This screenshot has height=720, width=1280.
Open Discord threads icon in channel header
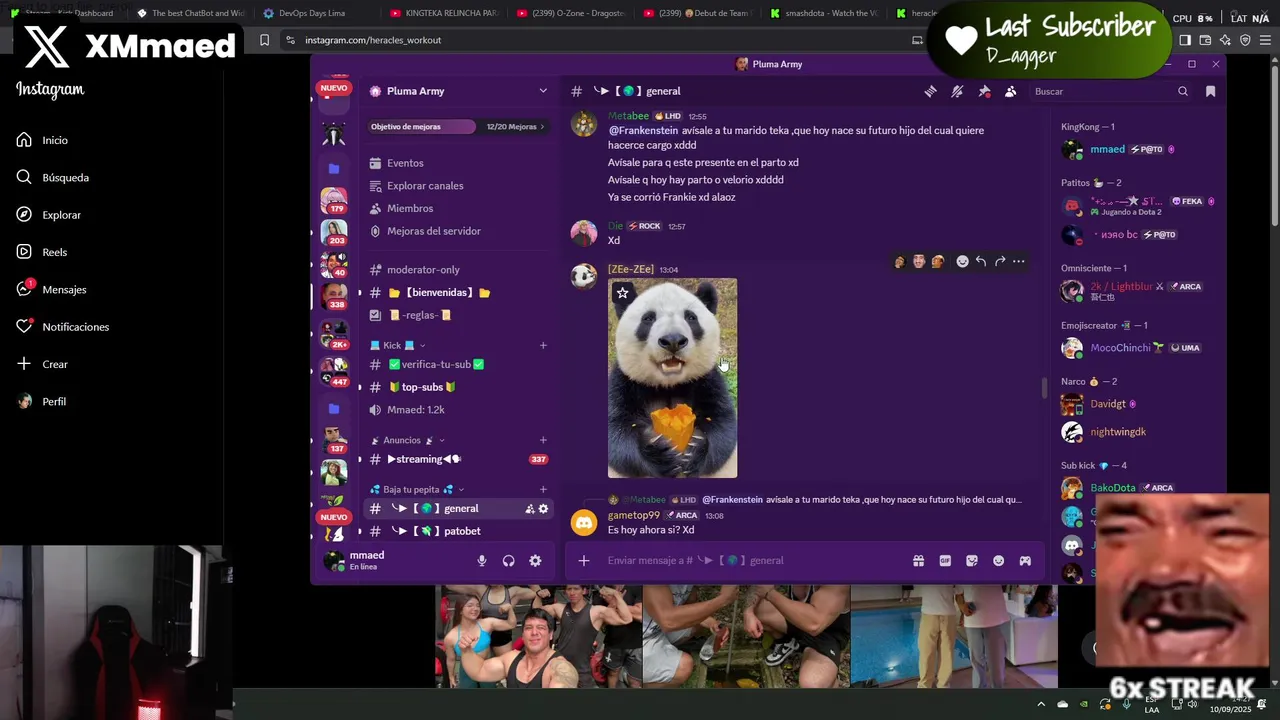point(930,91)
